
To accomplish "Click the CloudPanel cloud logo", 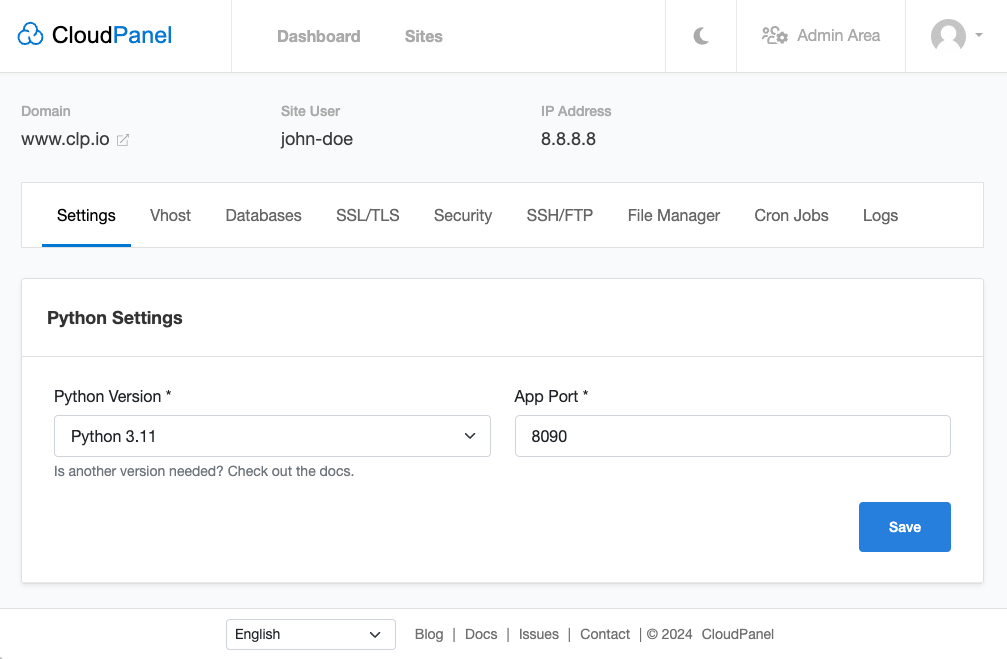I will (31, 36).
